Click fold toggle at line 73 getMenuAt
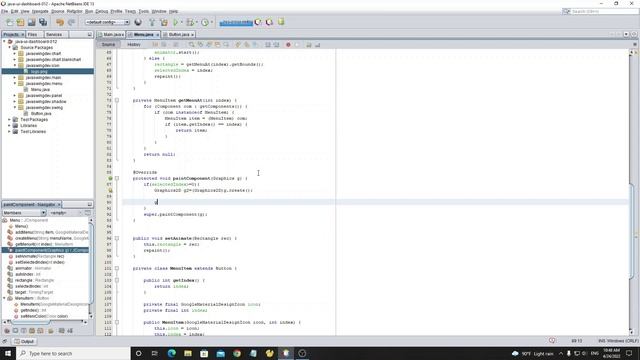640x360 pixels. tap(117, 100)
